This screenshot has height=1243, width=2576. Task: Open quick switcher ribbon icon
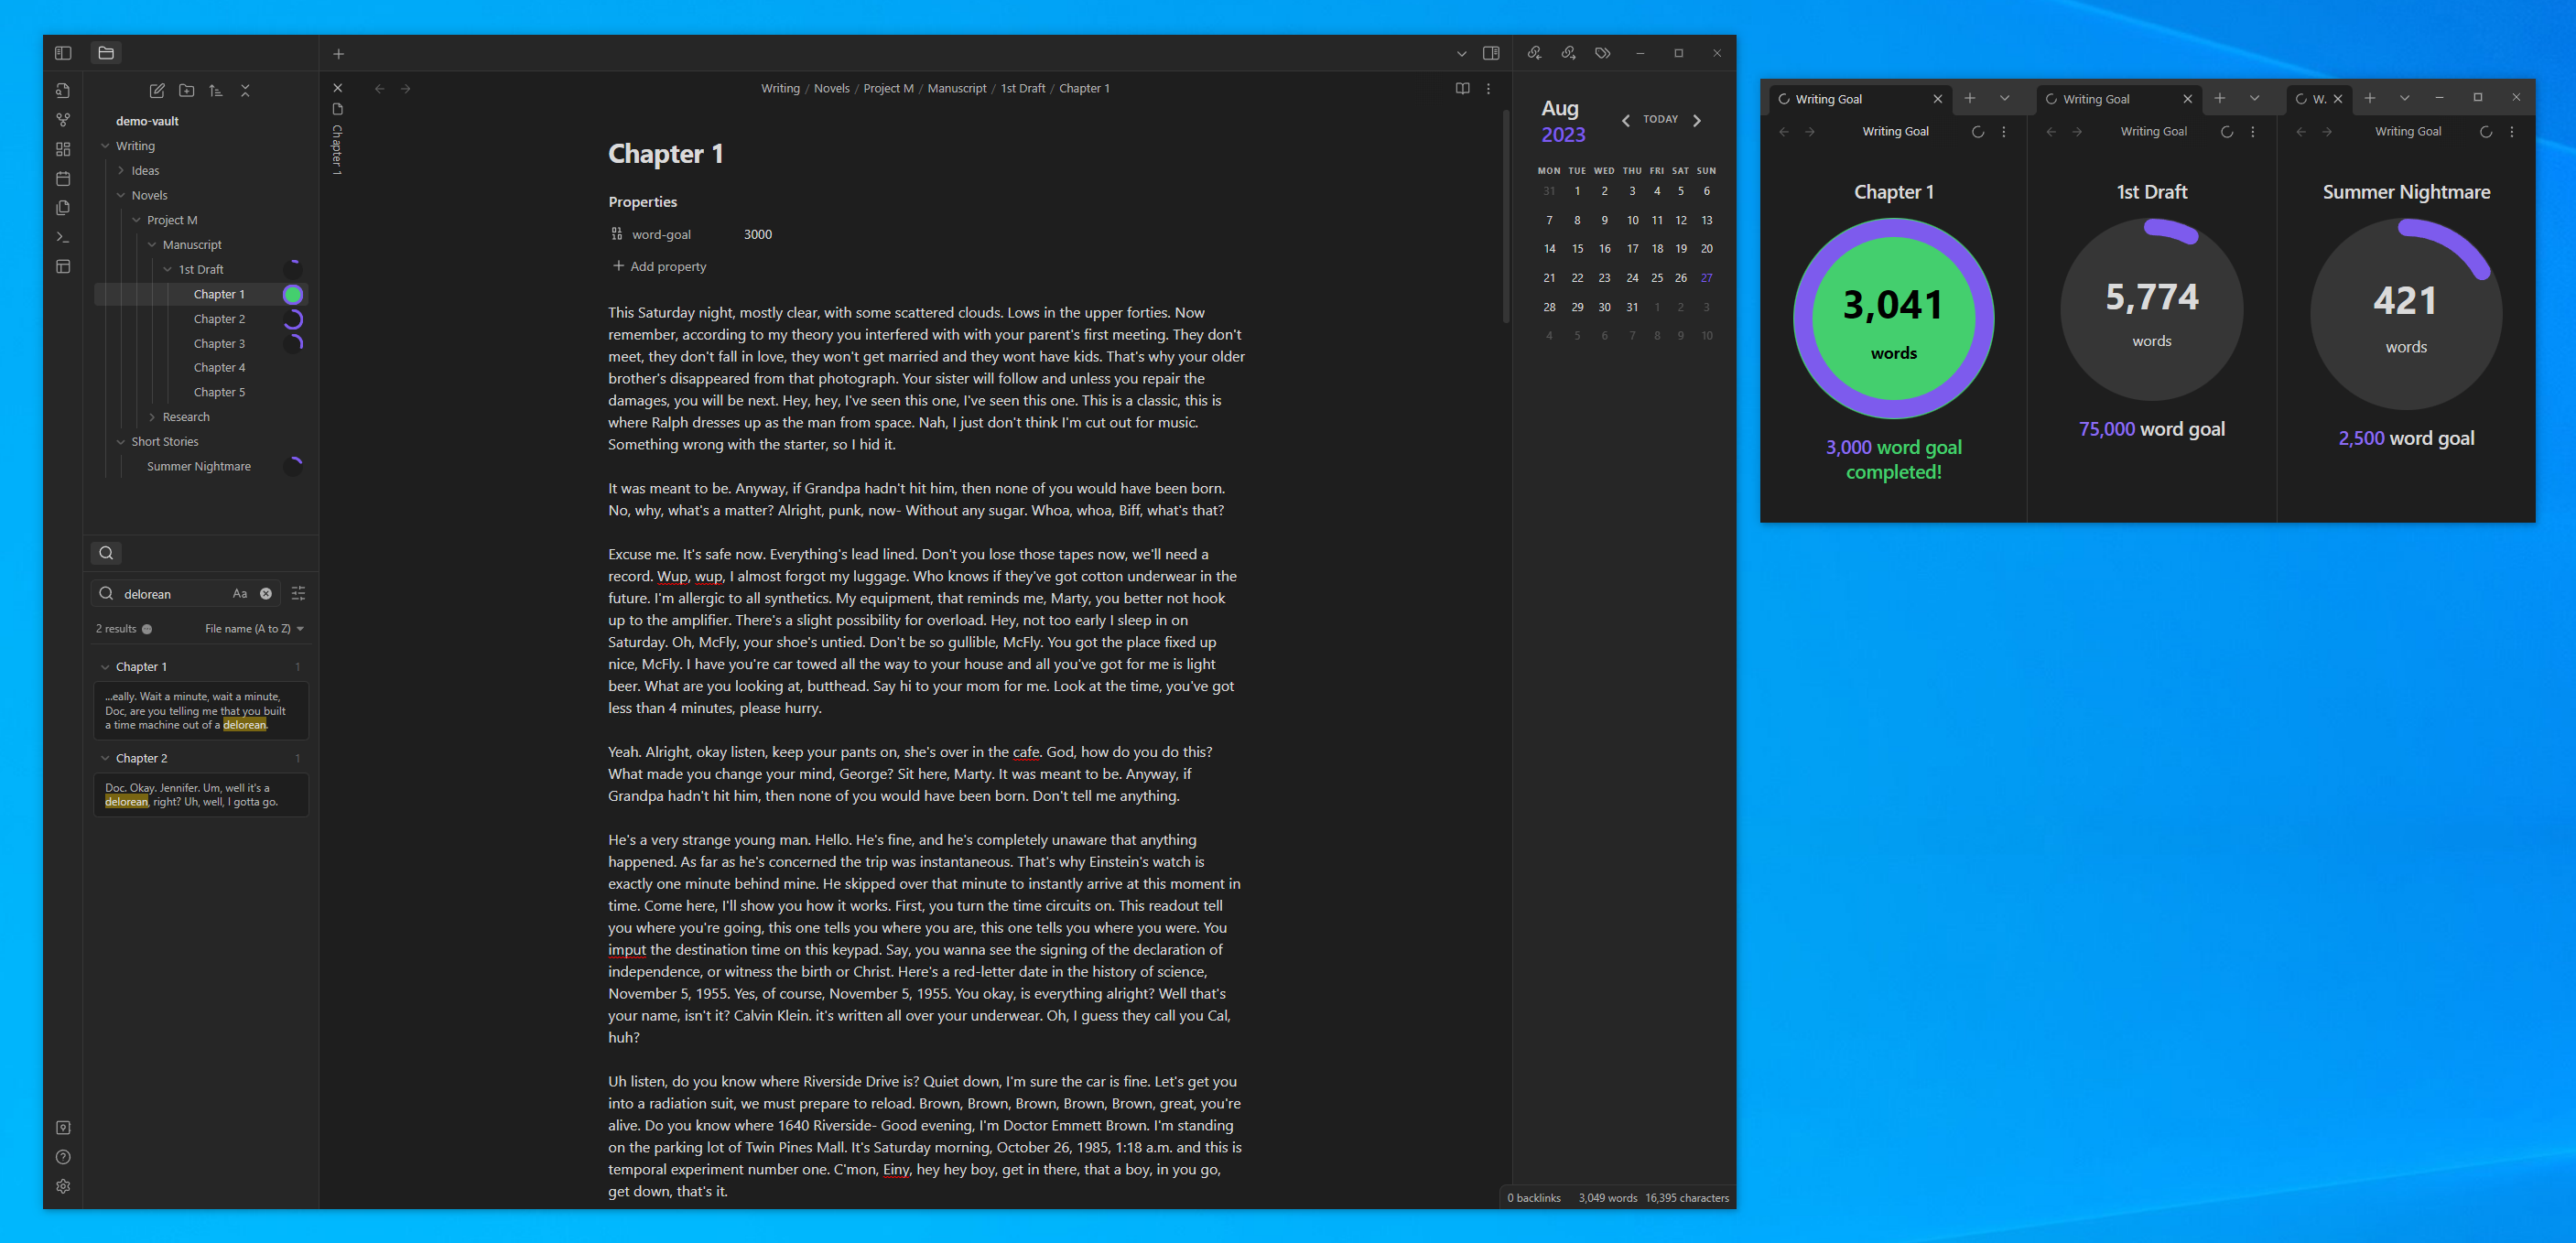click(x=63, y=90)
